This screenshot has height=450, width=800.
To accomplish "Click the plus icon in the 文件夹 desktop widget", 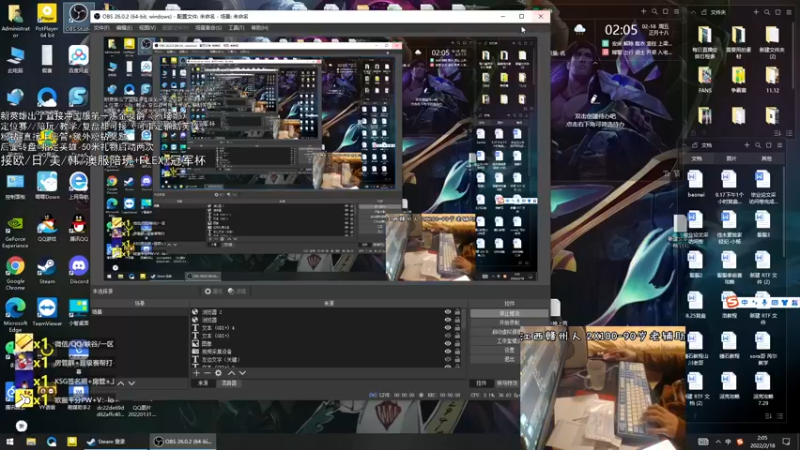I will point(756,12).
